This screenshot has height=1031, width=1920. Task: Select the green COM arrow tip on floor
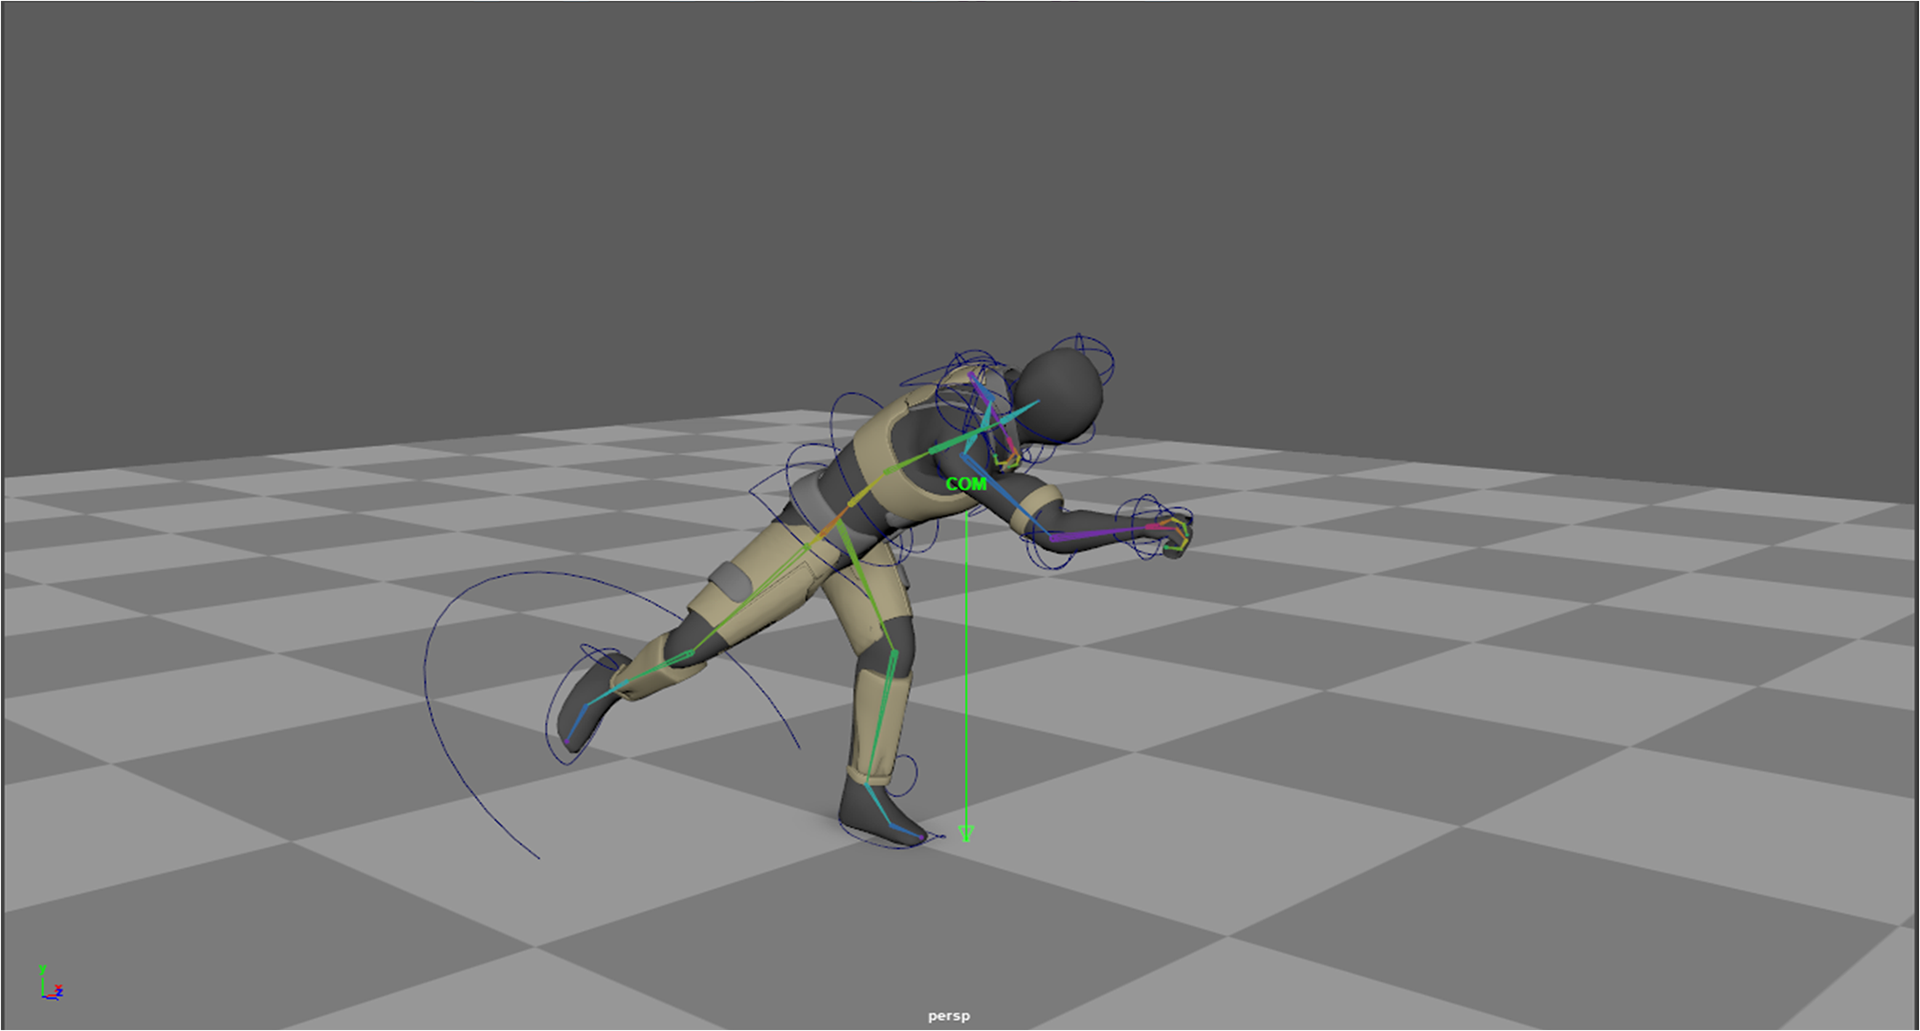pyautogui.click(x=966, y=833)
